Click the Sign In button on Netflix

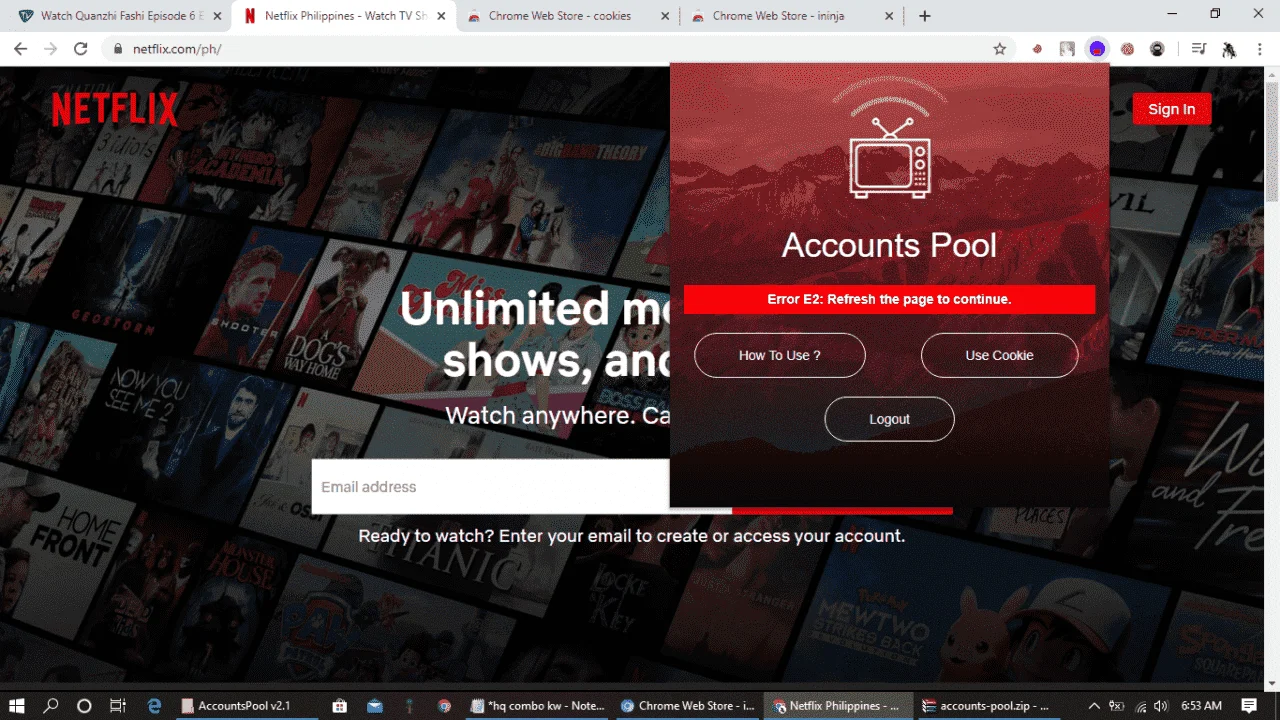pos(1172,109)
